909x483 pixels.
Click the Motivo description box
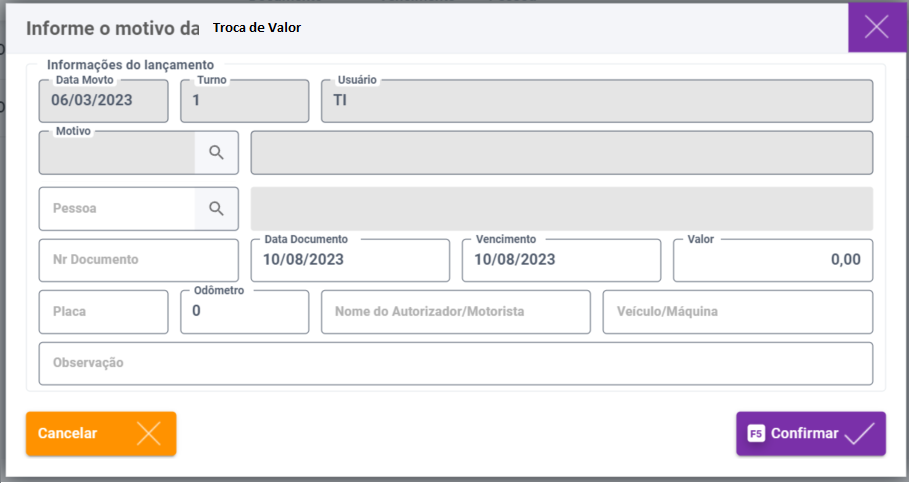tap(561, 152)
